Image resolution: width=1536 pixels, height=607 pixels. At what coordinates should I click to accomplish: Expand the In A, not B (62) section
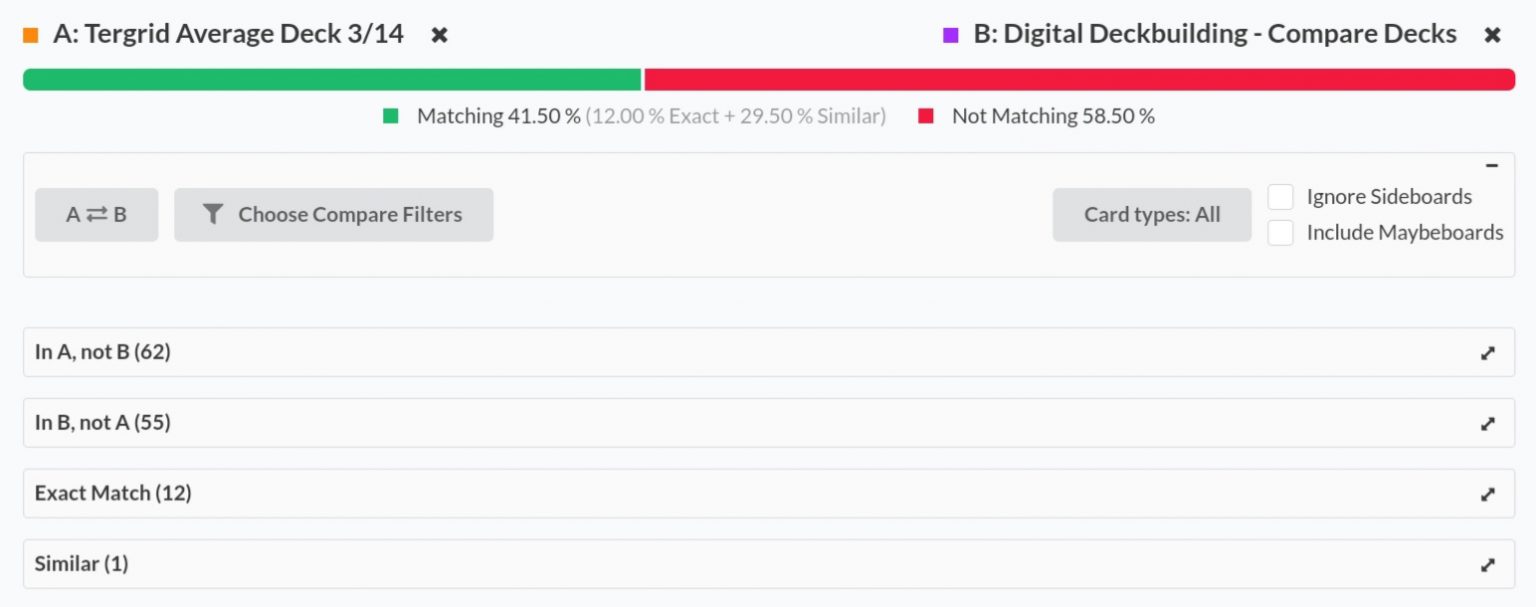(101, 352)
